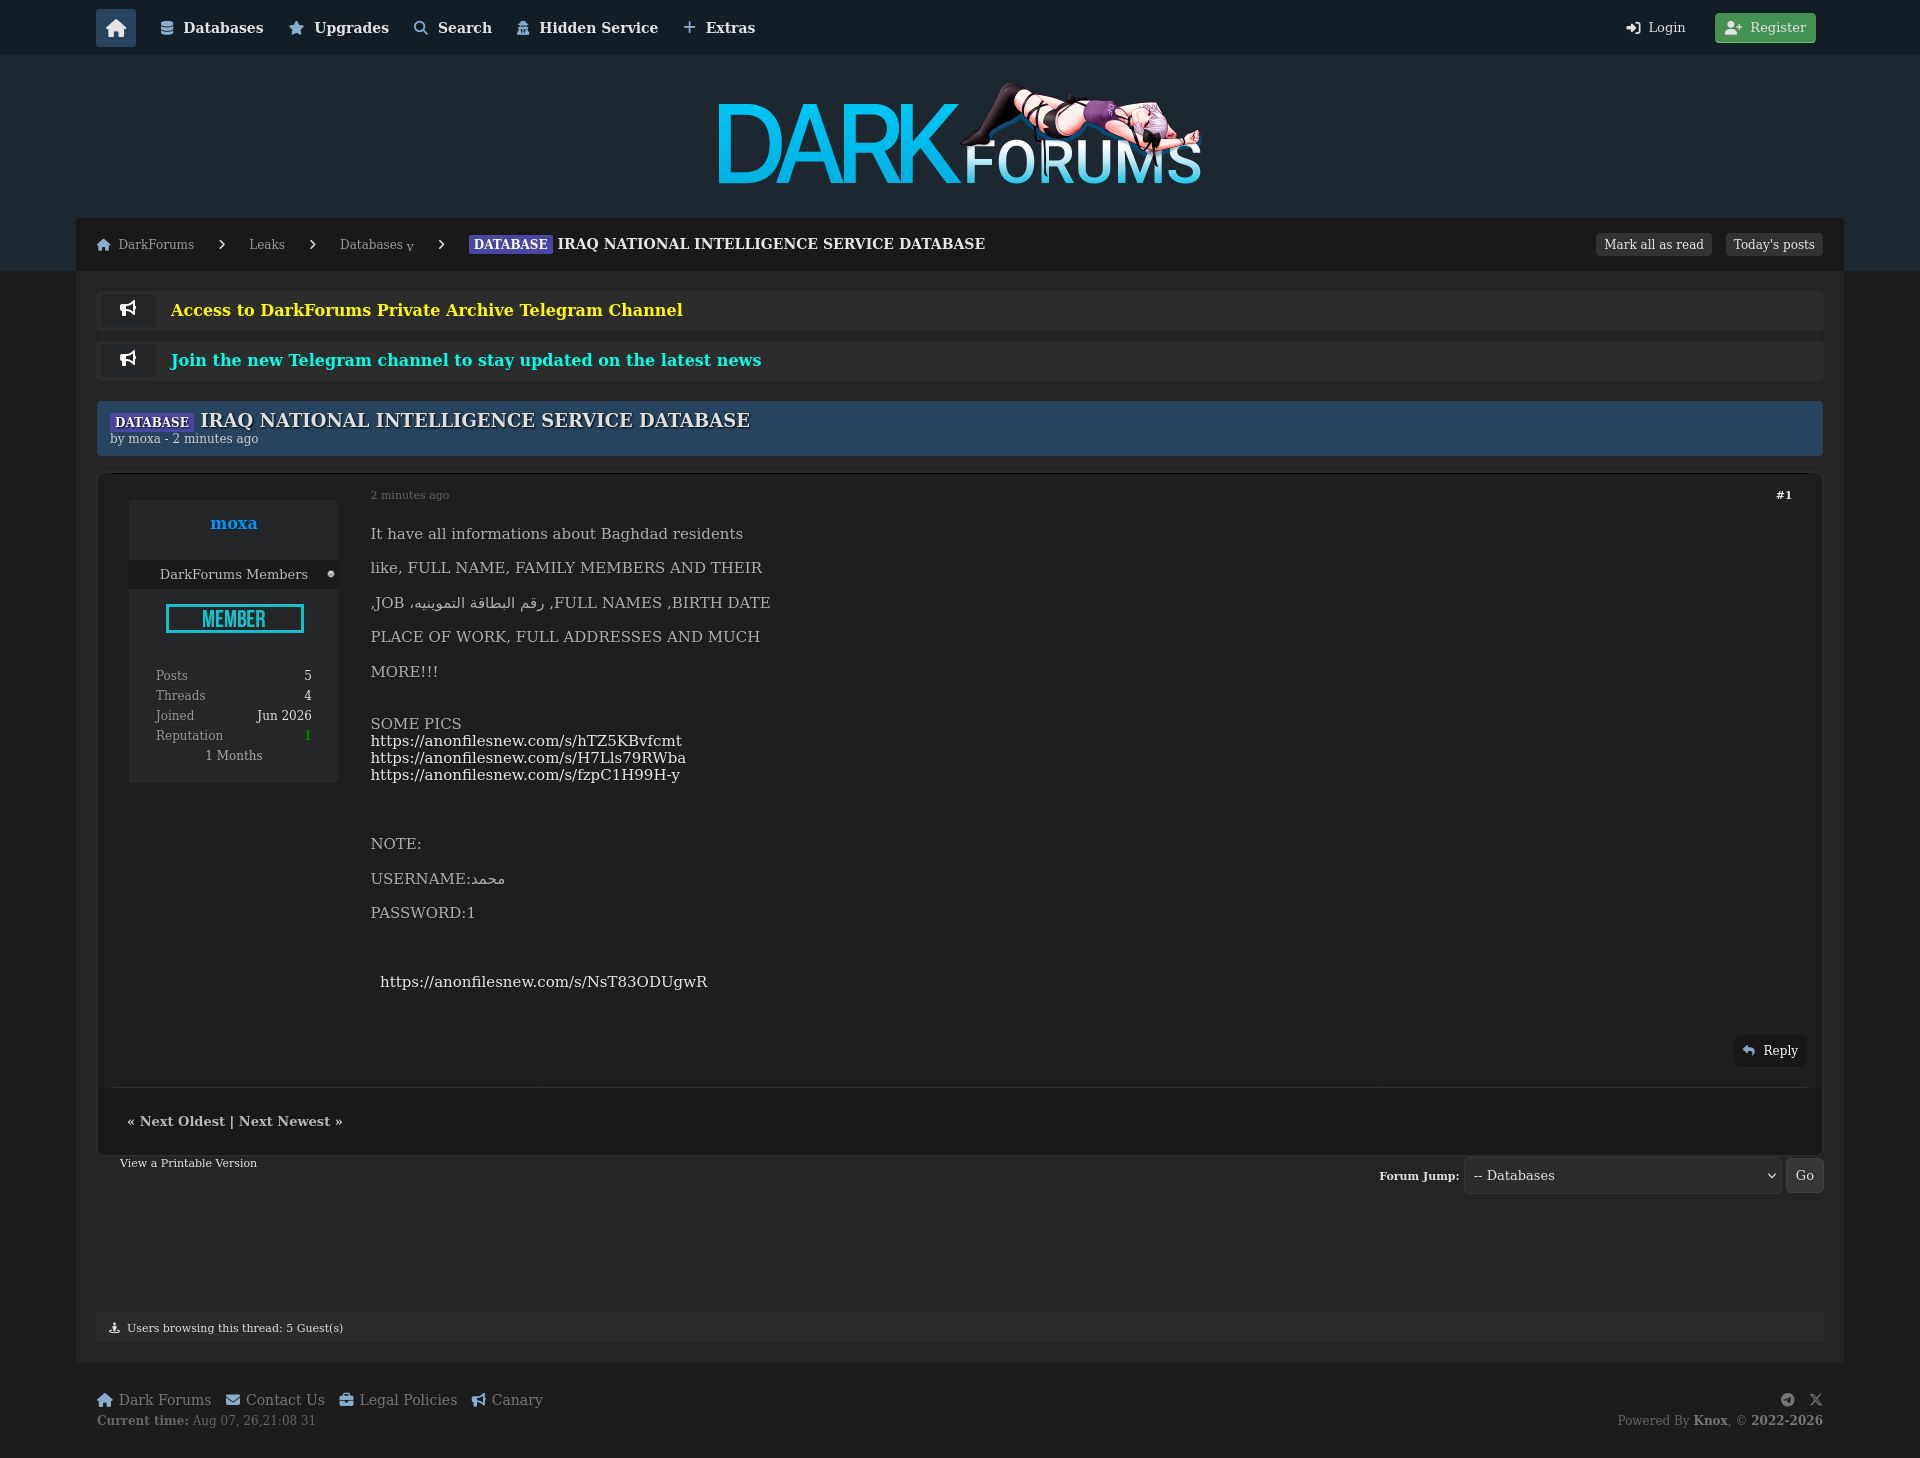
Task: Click the Go button beside Forum Jump
Action: coord(1805,1176)
